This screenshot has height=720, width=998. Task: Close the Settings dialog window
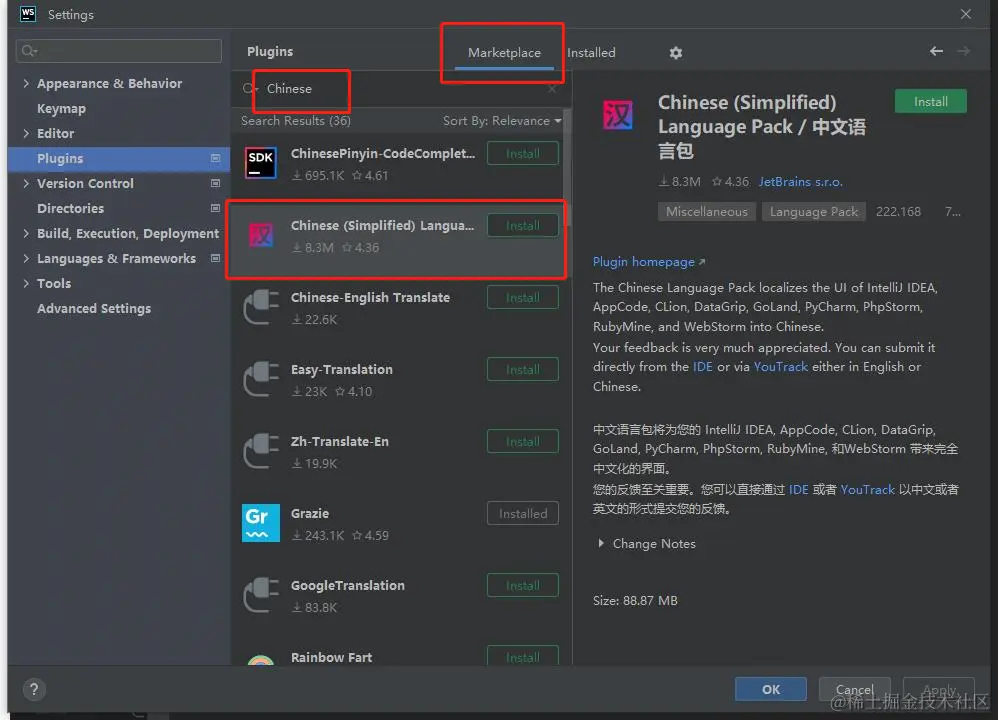966,14
